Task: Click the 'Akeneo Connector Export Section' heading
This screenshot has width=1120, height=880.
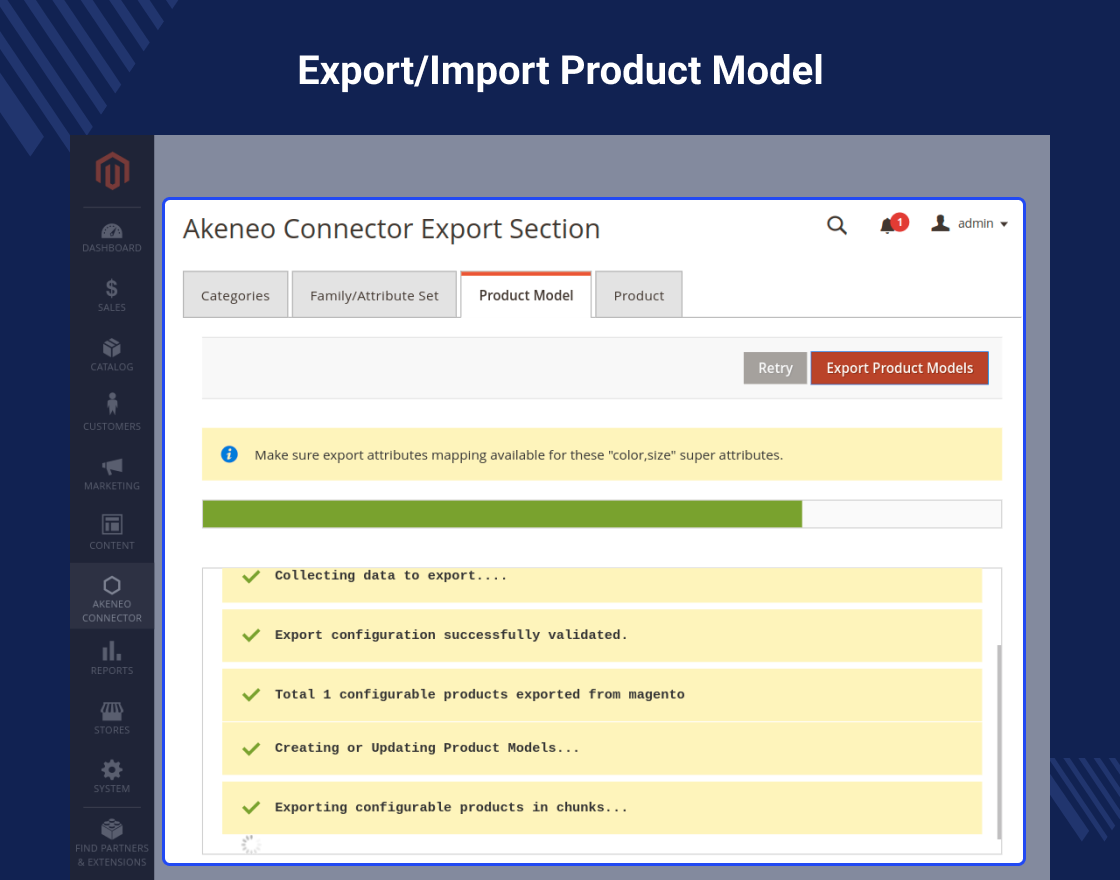Action: (391, 229)
